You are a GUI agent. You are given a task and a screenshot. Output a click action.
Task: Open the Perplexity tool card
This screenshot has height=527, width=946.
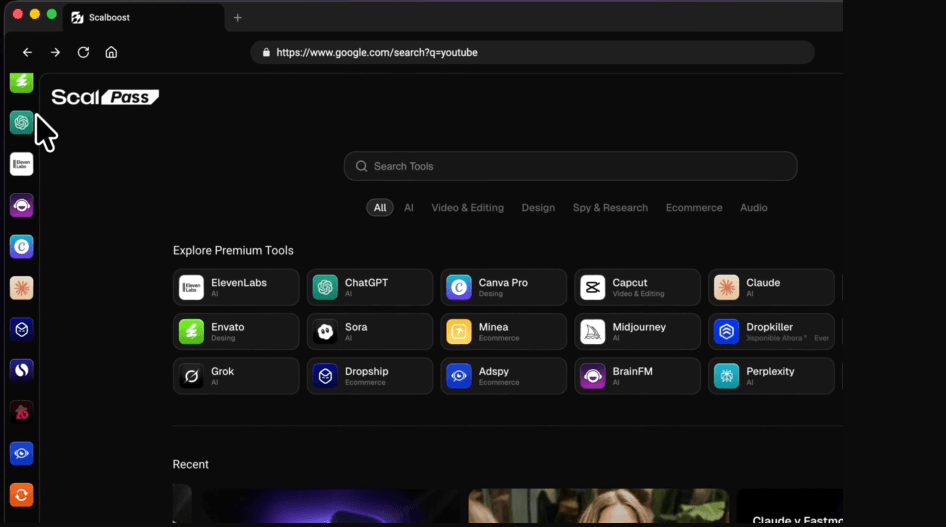pos(771,376)
